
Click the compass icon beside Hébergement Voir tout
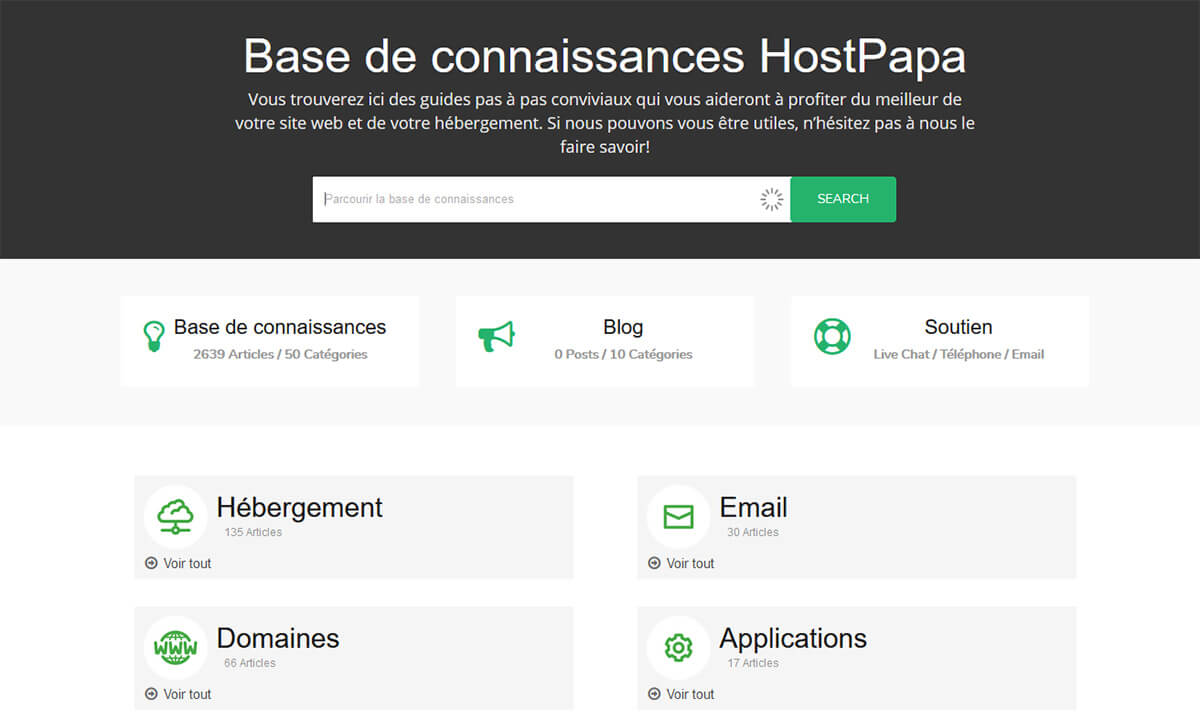[x=152, y=563]
